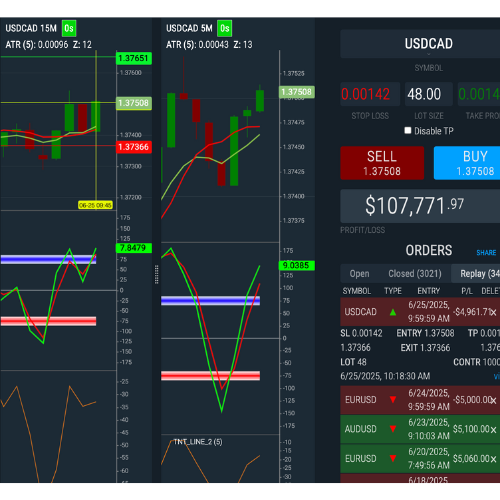Viewport: 500px width, 500px height.
Task: Click the 0s timer badge on USDCAD 15M chart
Action: (69, 28)
